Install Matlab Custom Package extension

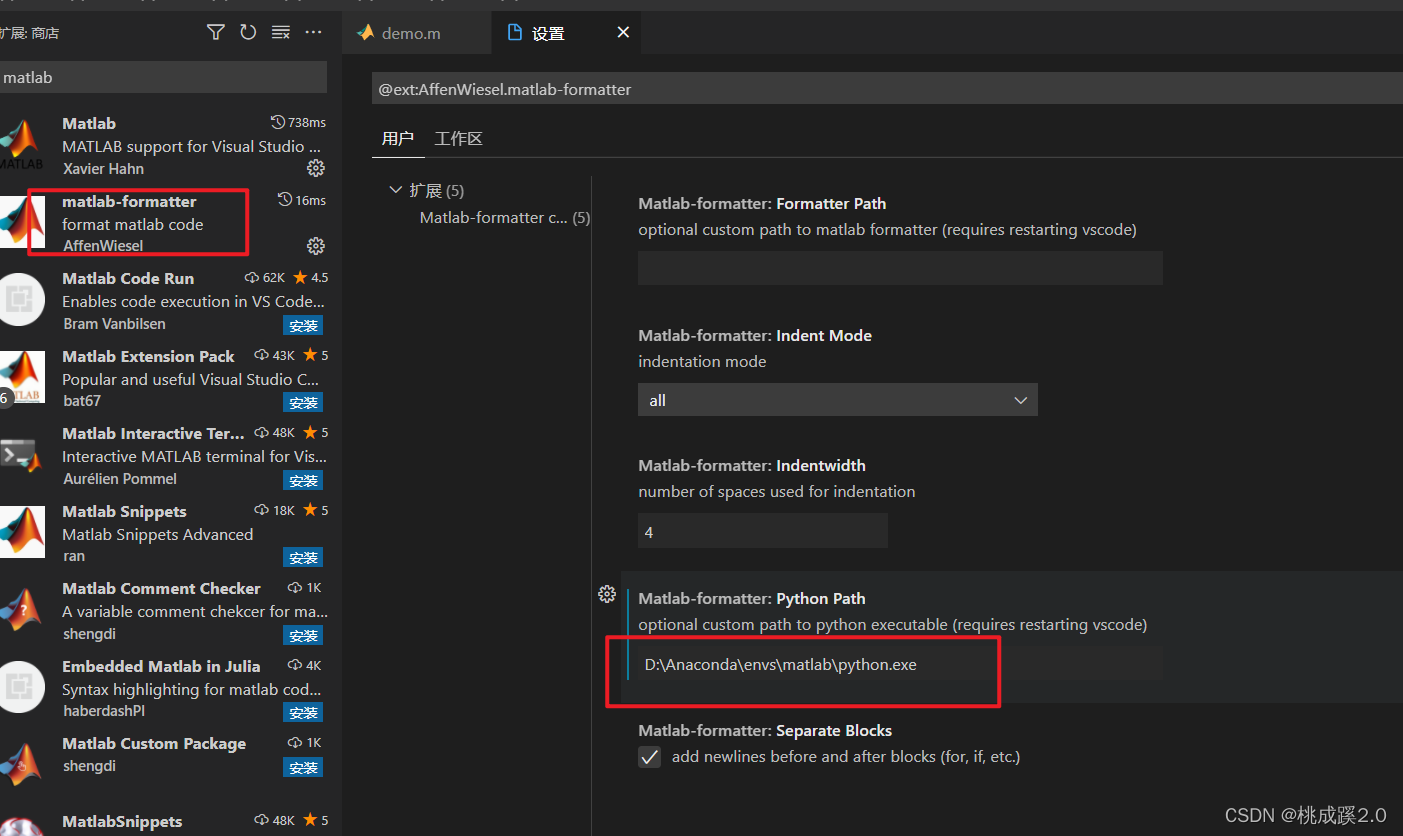pyautogui.click(x=303, y=767)
